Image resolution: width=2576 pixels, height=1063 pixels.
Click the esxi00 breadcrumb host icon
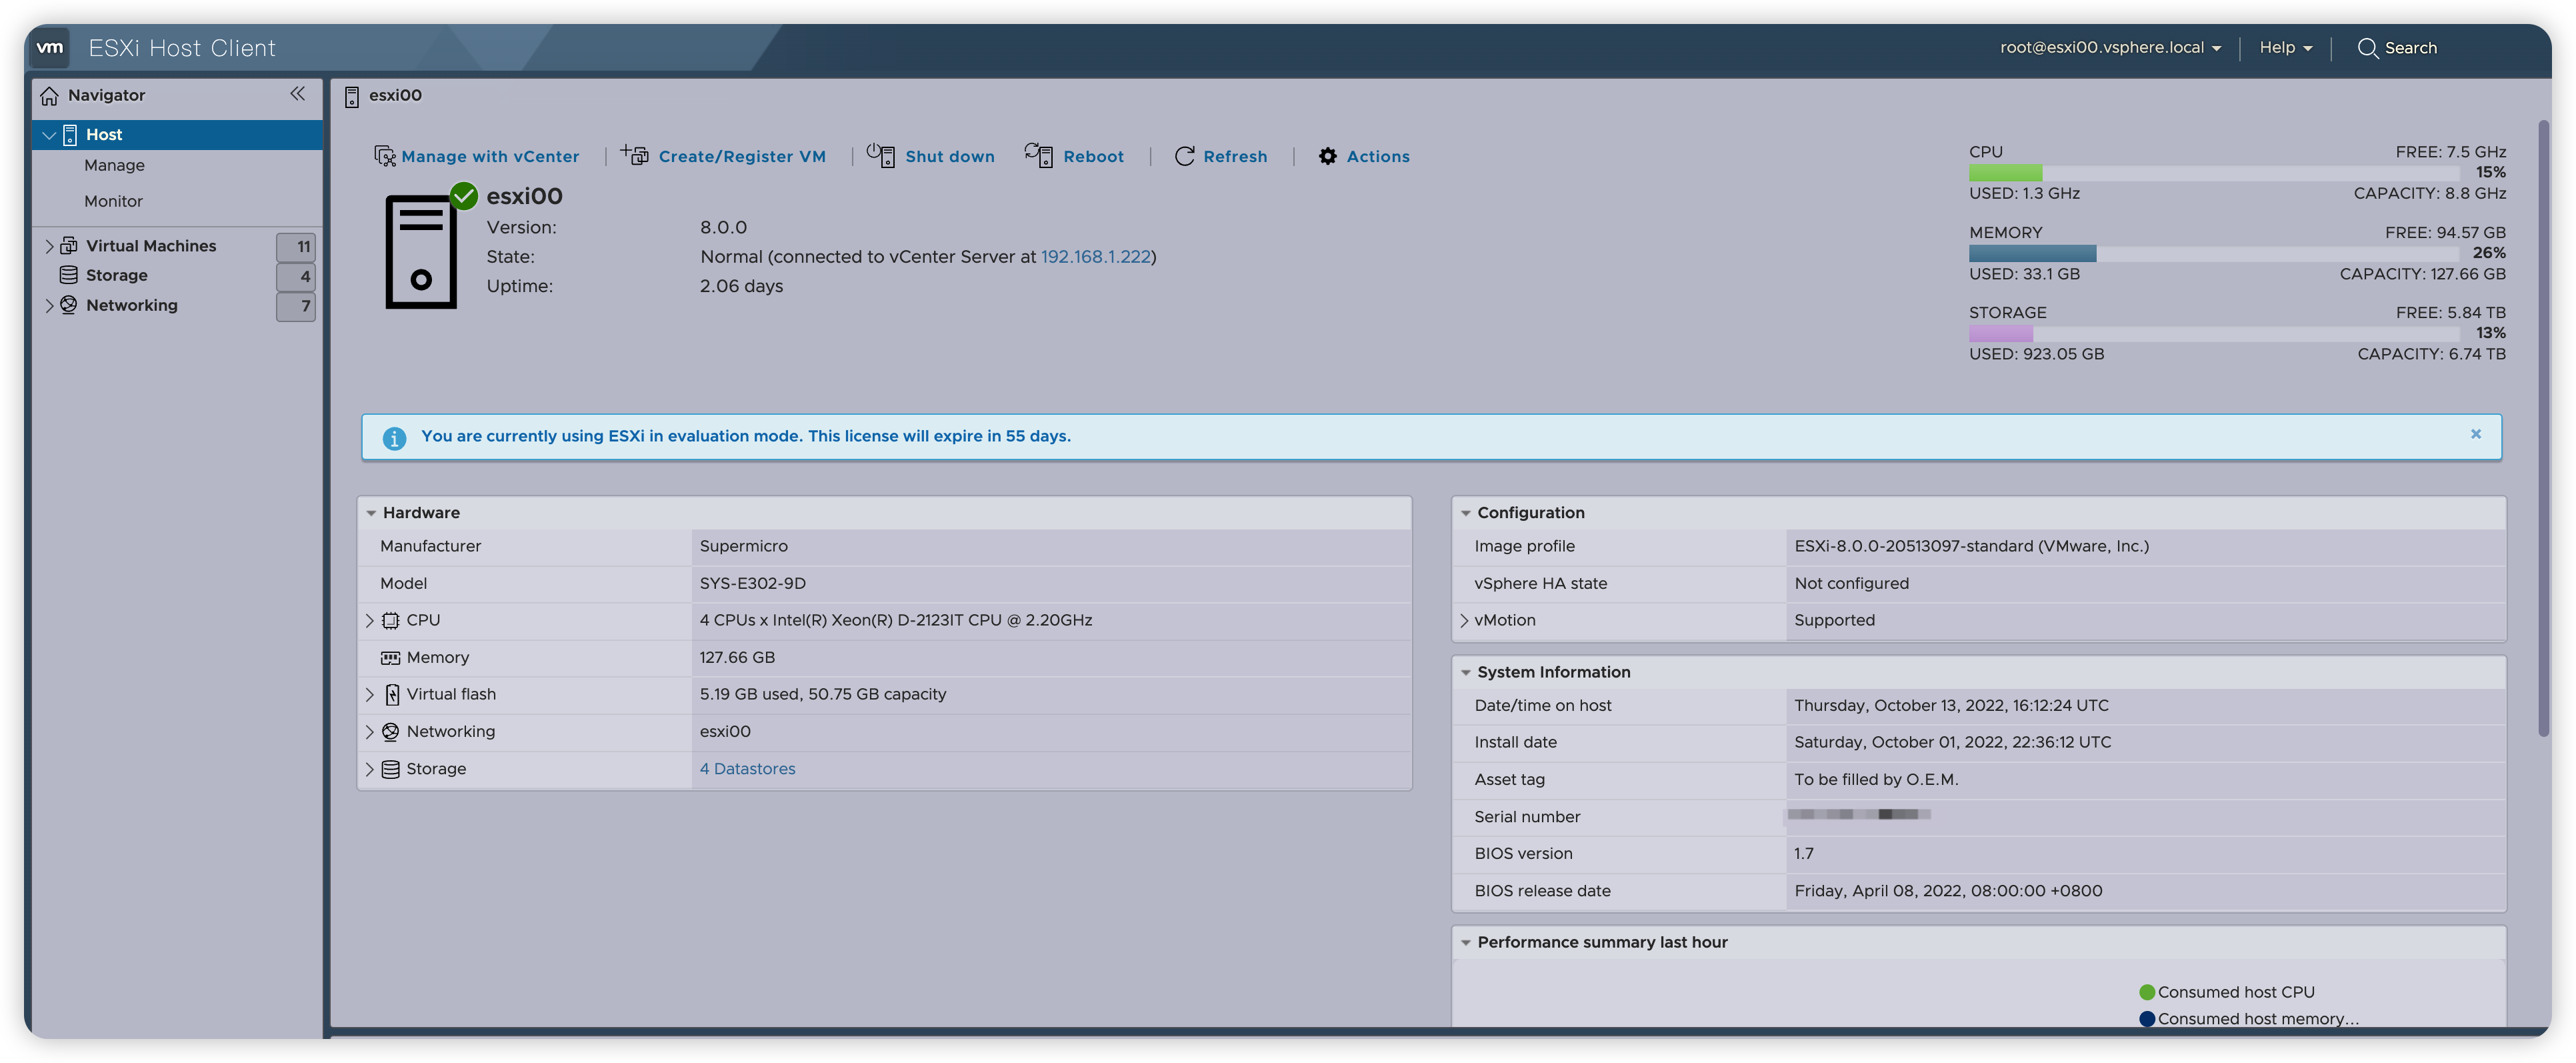pyautogui.click(x=352, y=97)
